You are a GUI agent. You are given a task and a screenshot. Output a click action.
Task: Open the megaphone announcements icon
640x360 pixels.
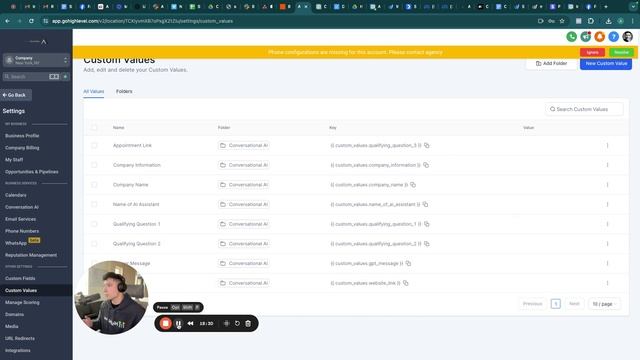(x=586, y=37)
